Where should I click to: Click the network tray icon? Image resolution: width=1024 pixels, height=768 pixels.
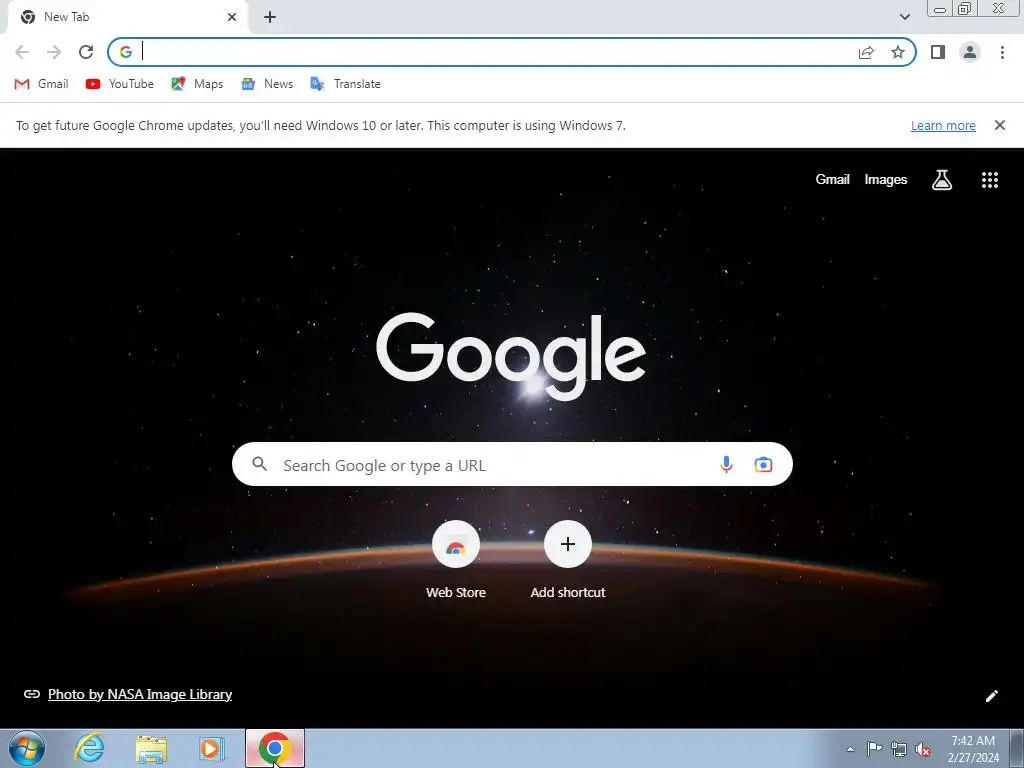coord(899,749)
